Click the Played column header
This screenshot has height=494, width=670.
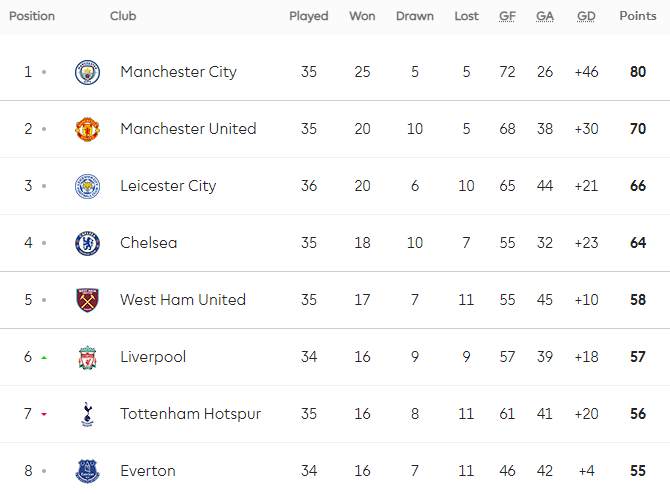308,16
